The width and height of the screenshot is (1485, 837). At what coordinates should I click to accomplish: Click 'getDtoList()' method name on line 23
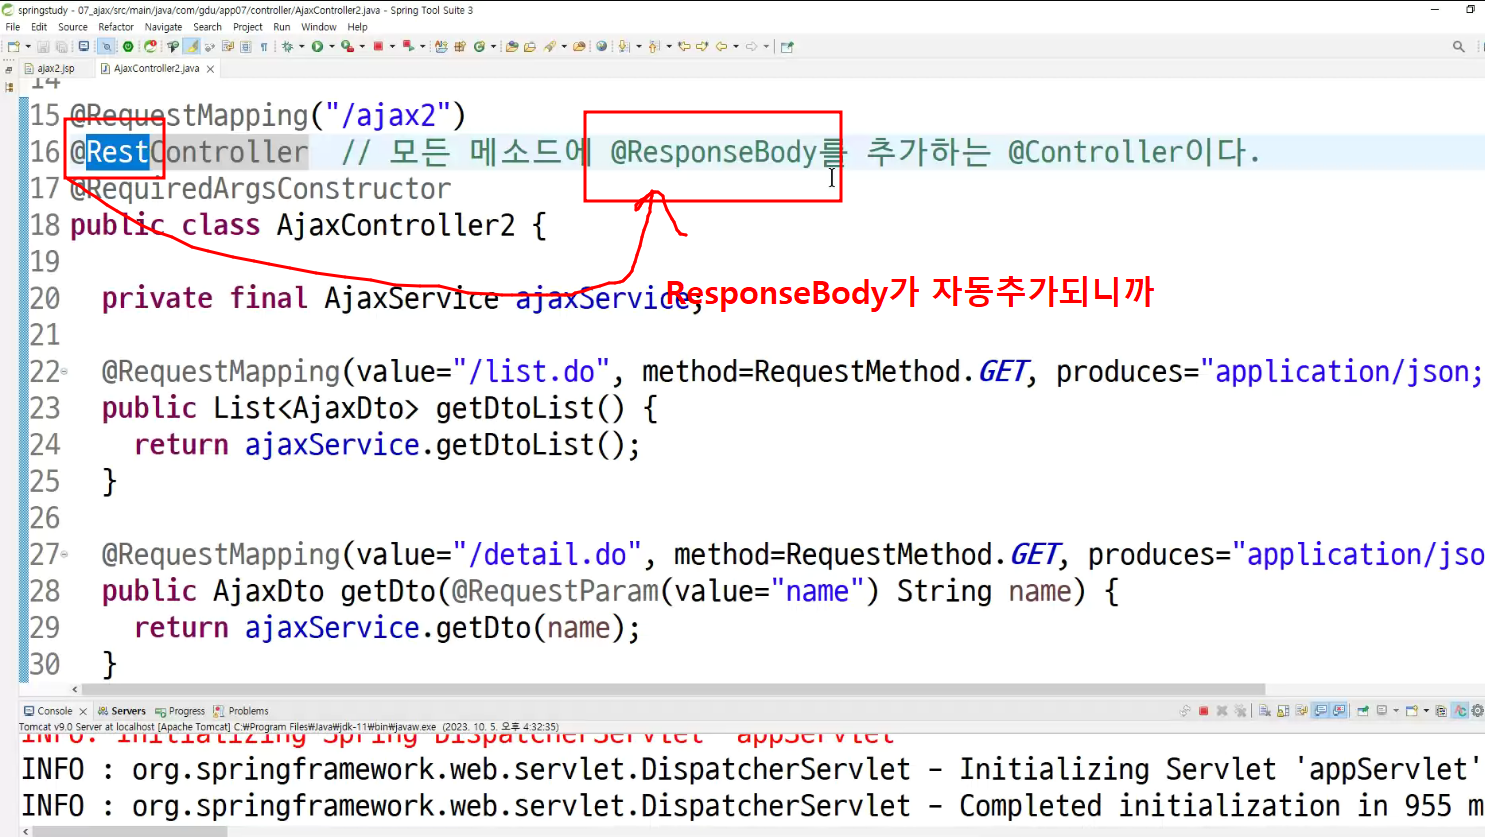530,408
